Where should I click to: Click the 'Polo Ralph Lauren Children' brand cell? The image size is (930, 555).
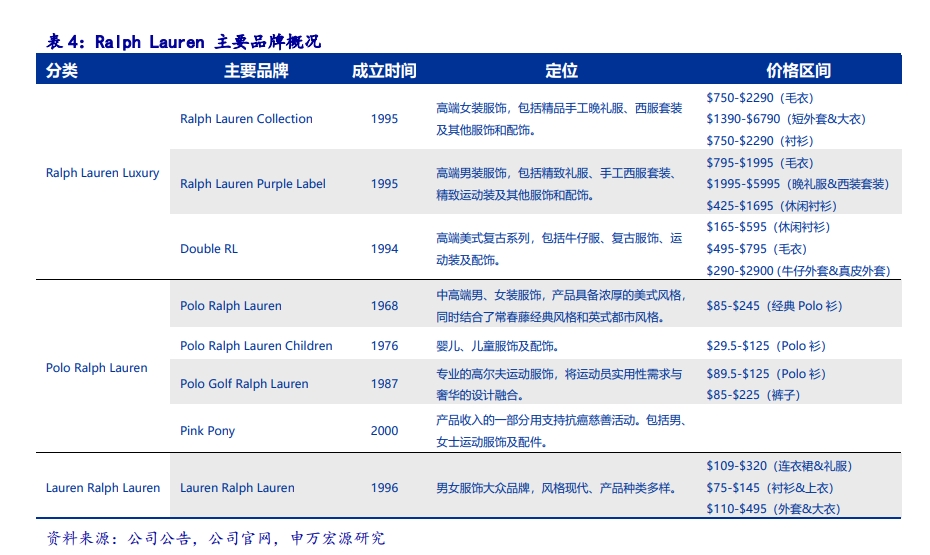coord(256,346)
